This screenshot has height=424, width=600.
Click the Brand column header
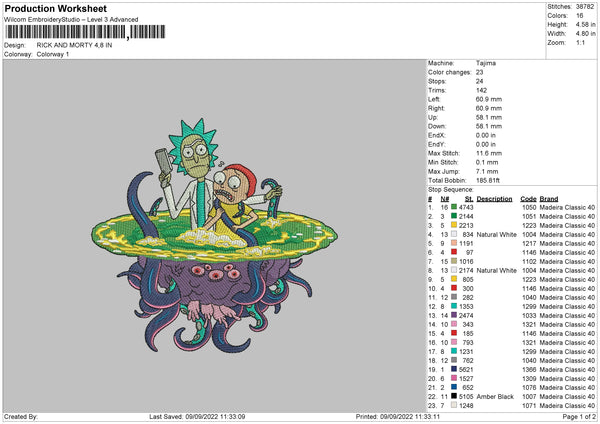click(549, 199)
